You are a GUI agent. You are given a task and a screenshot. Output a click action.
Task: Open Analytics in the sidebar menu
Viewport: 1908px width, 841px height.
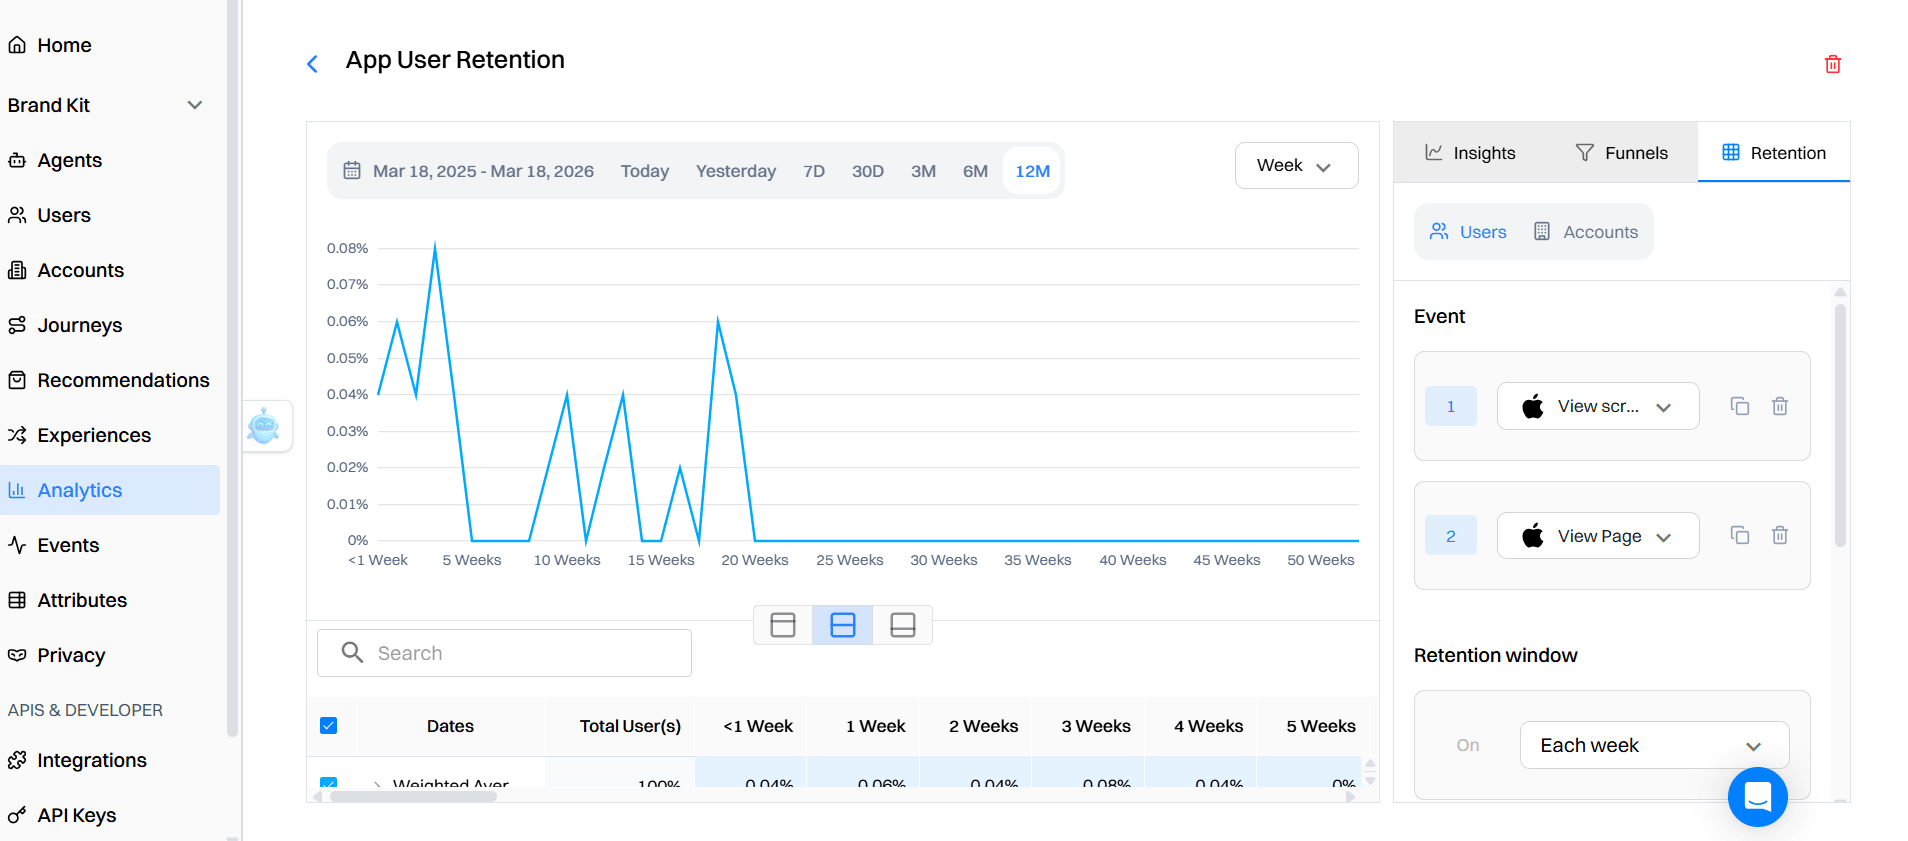110,490
